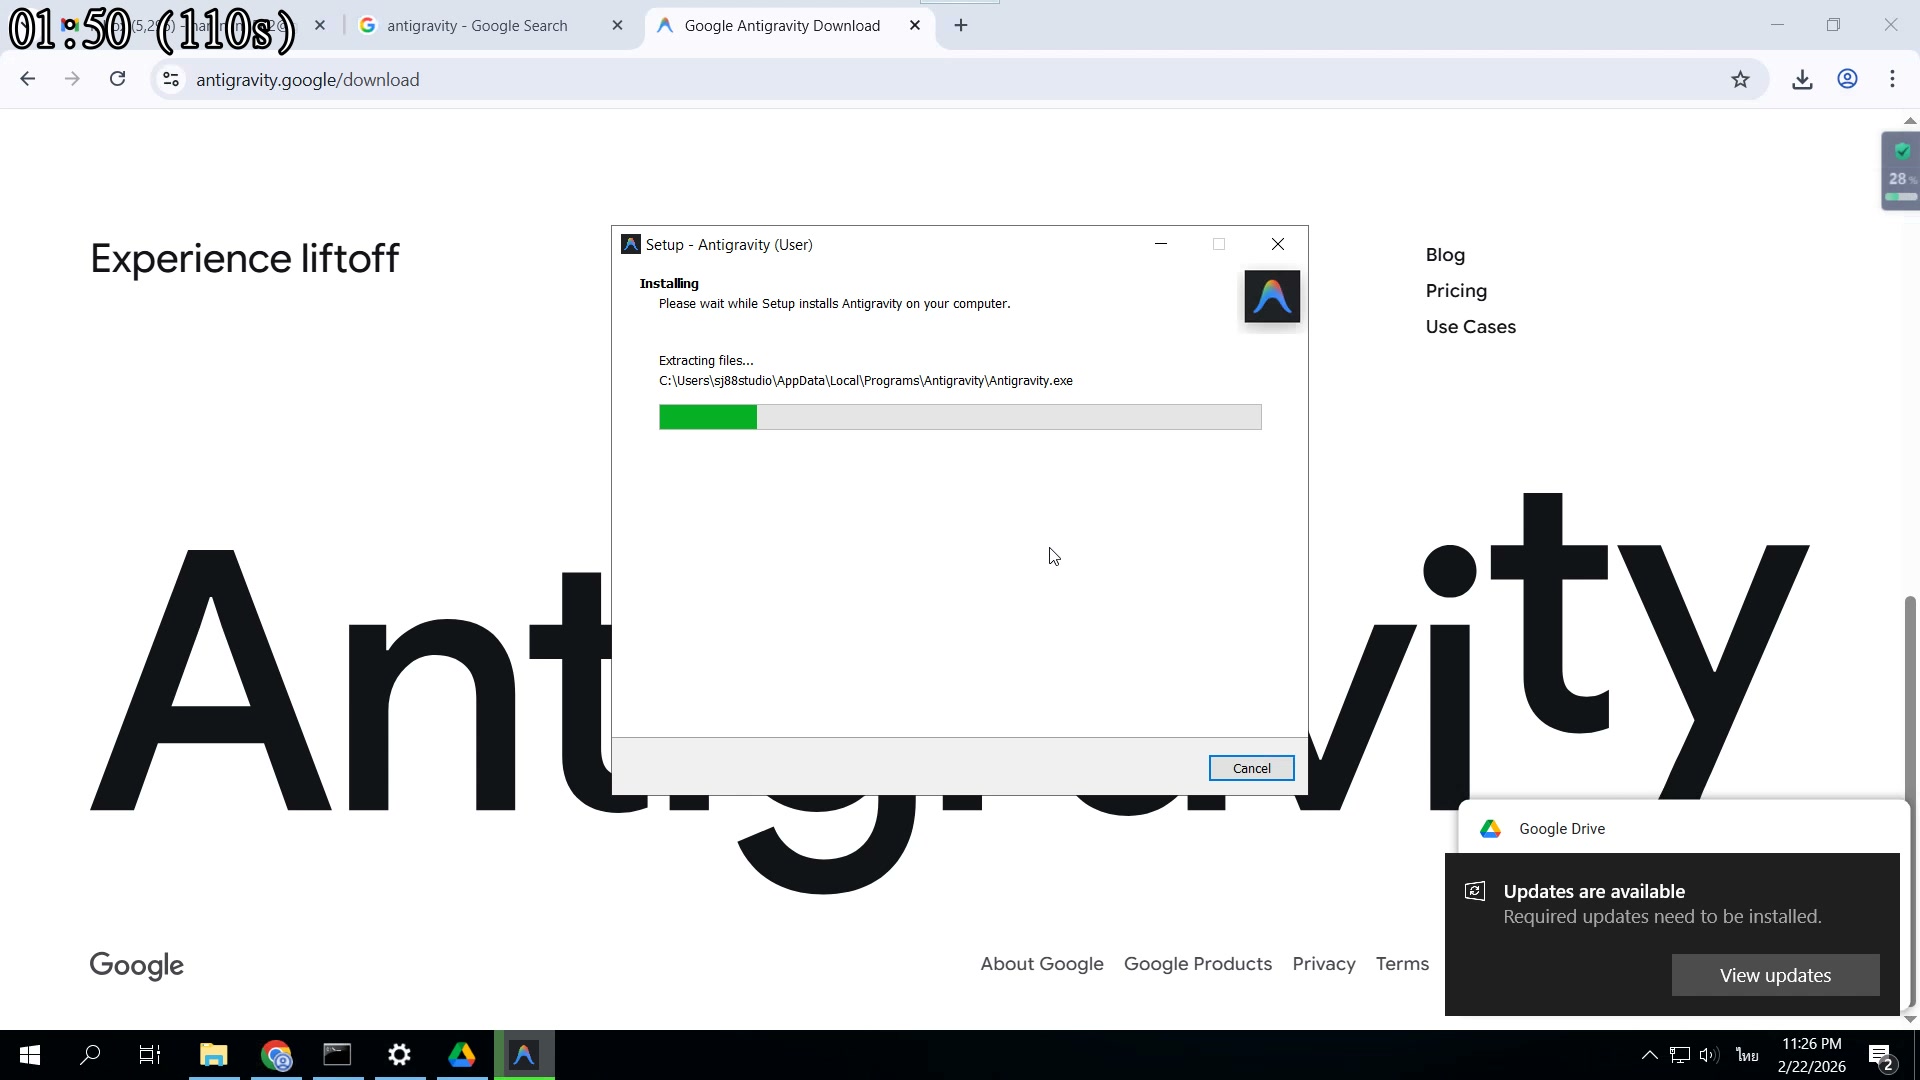Open File Explorer from the taskbar
1920x1080 pixels.
(x=213, y=1055)
